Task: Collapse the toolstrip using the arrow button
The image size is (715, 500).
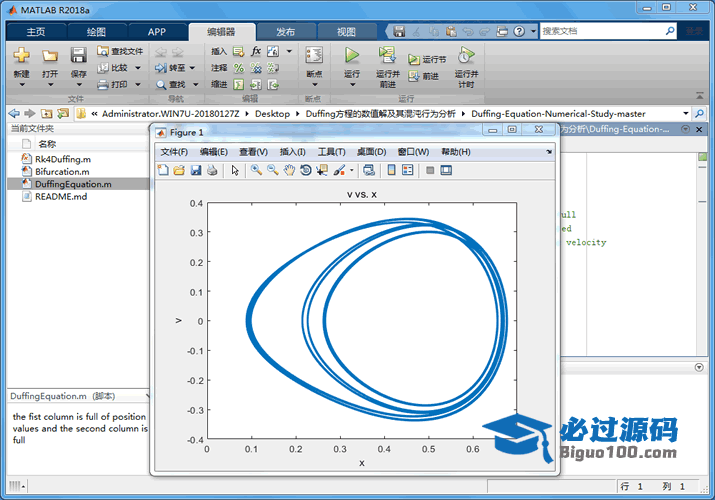Action: pos(699,95)
